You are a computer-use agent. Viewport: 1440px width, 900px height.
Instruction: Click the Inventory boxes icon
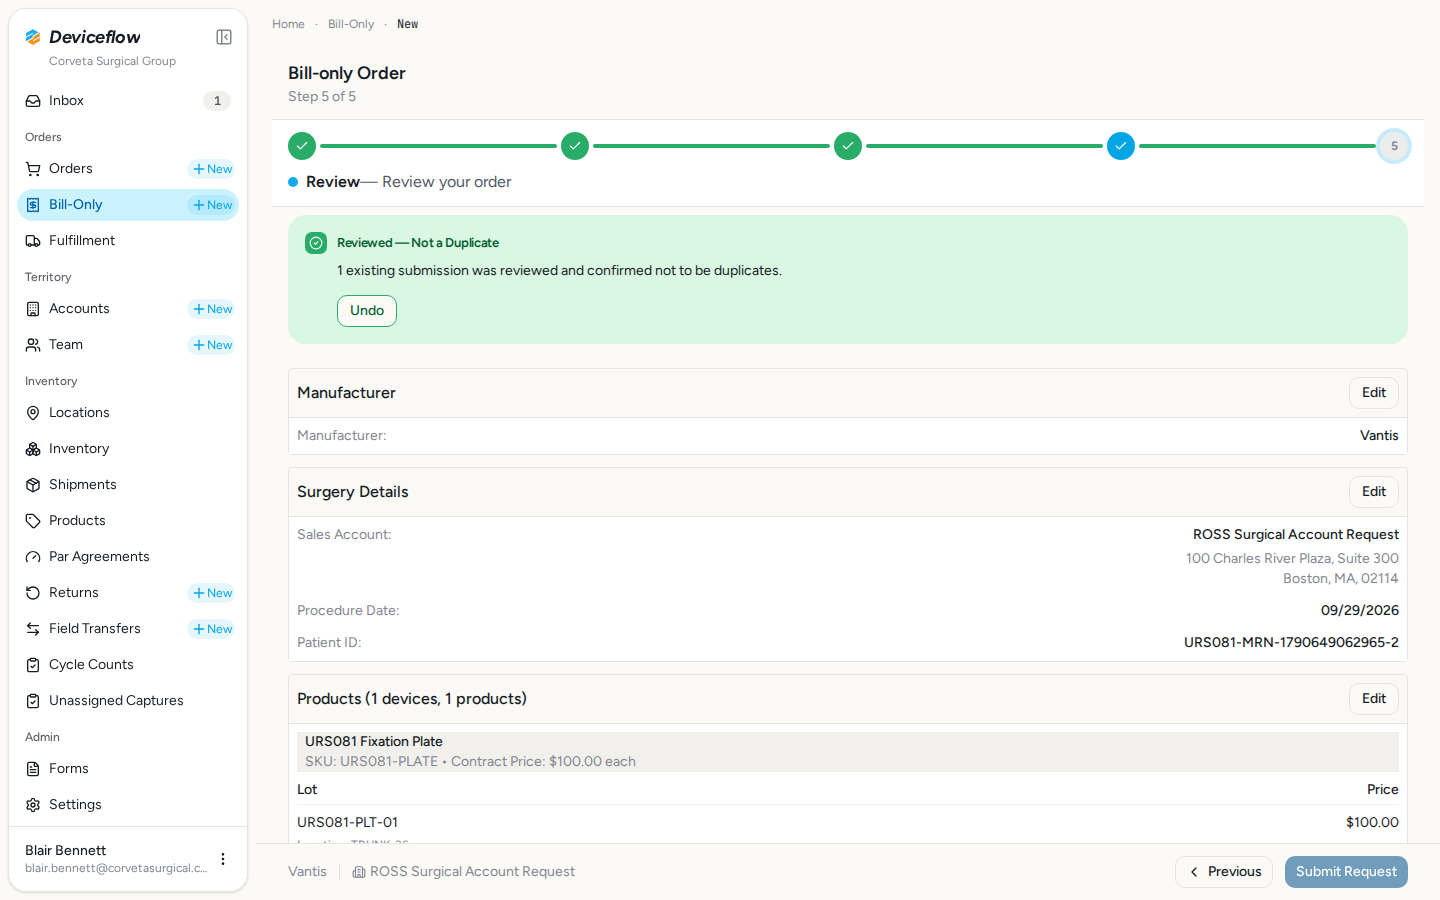[x=33, y=449]
